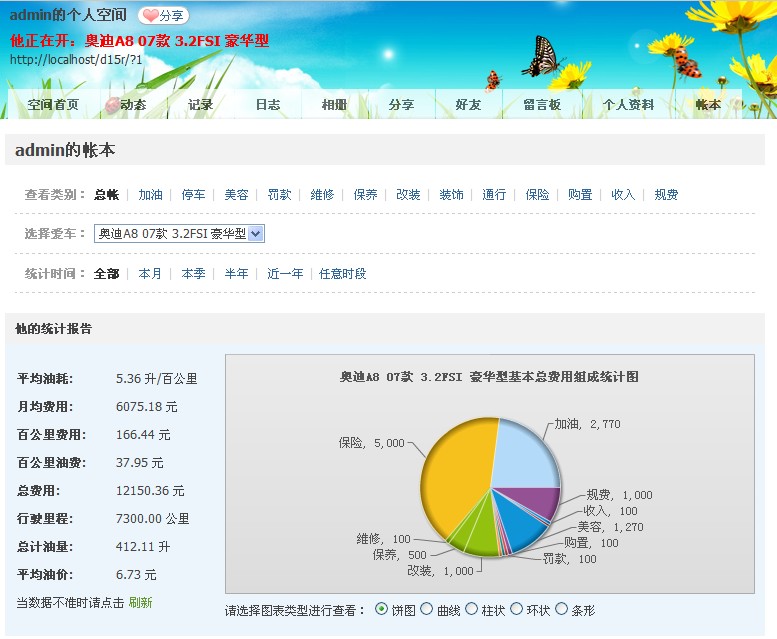Select the 帐本 tab
This screenshot has height=639, width=777.
click(708, 105)
